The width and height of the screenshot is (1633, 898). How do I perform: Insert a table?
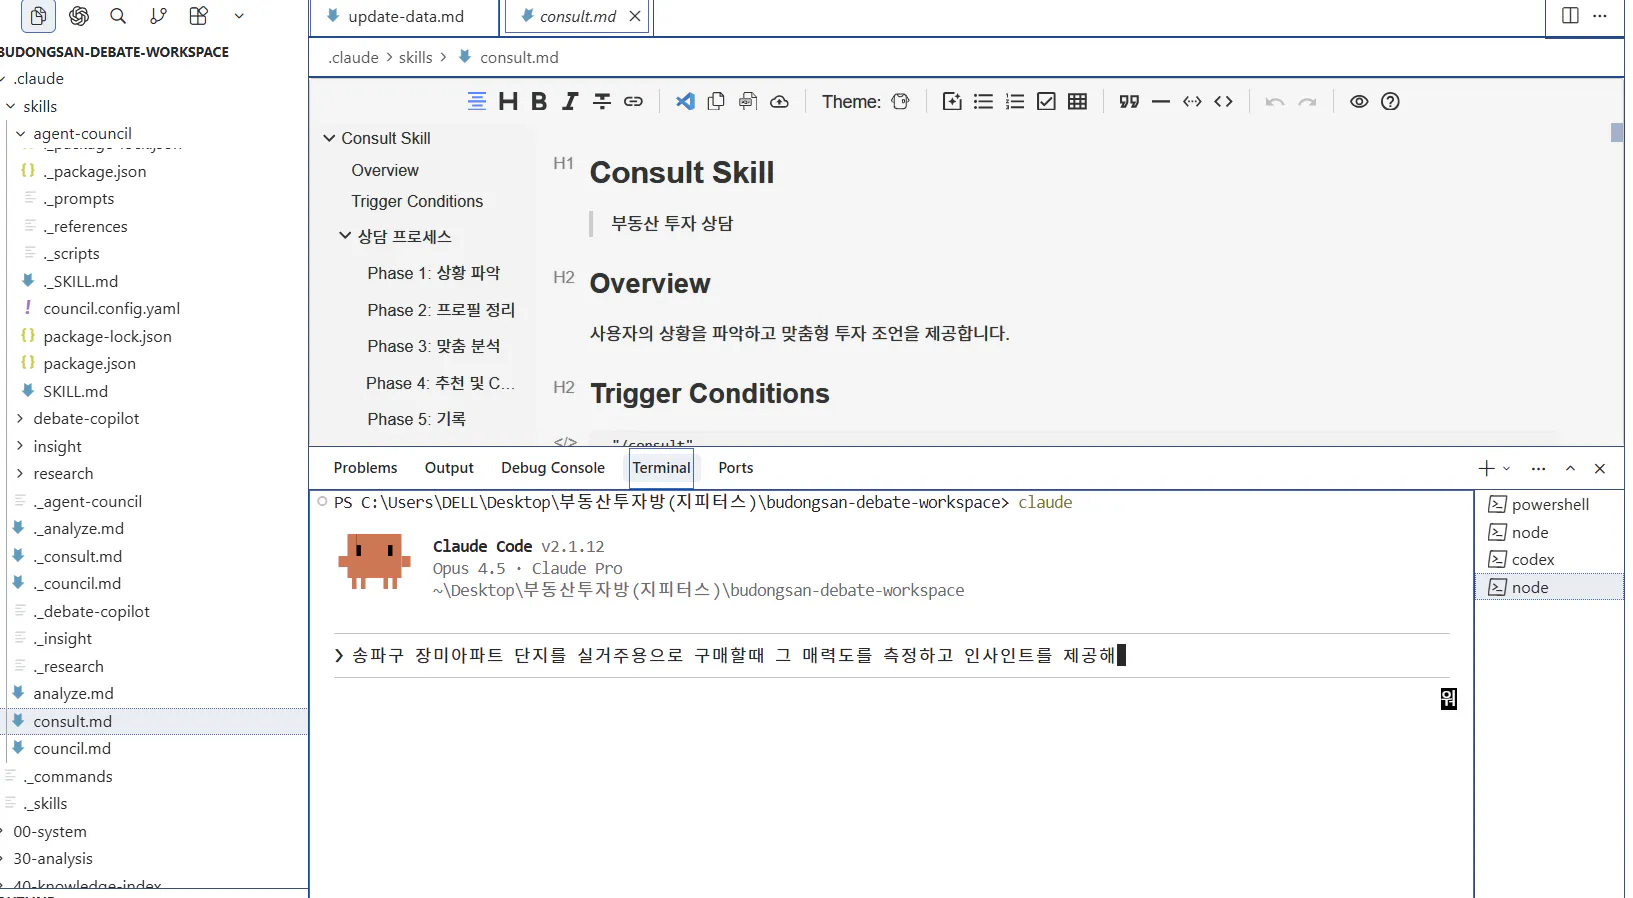click(x=1077, y=101)
